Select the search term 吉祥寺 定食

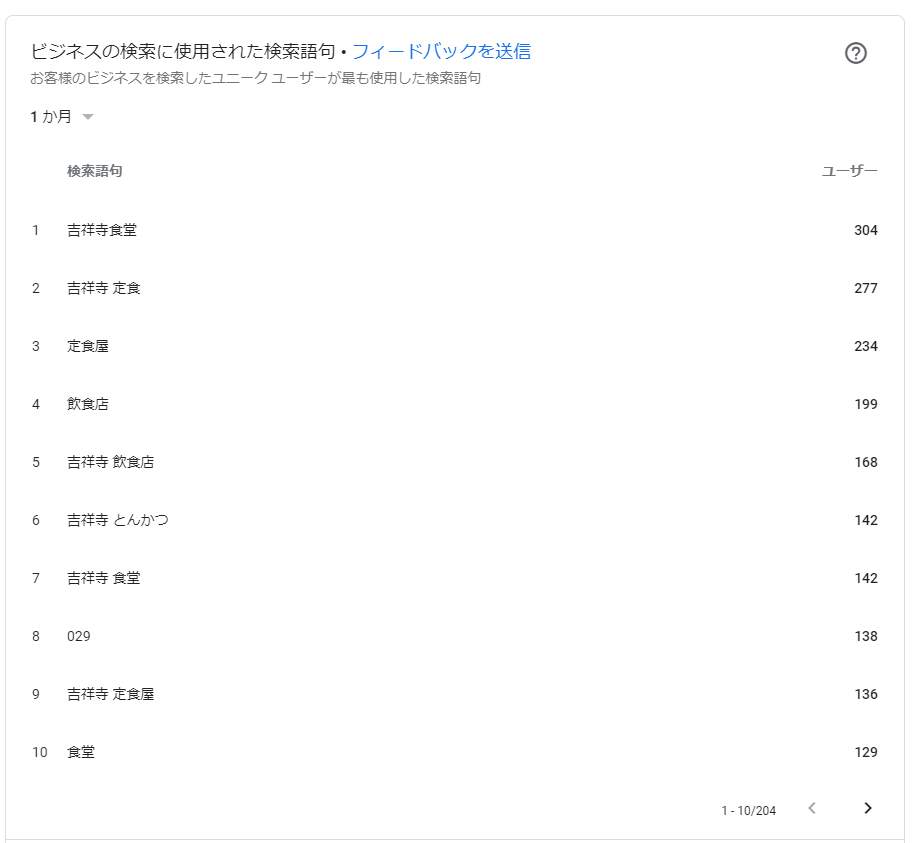[x=104, y=288]
